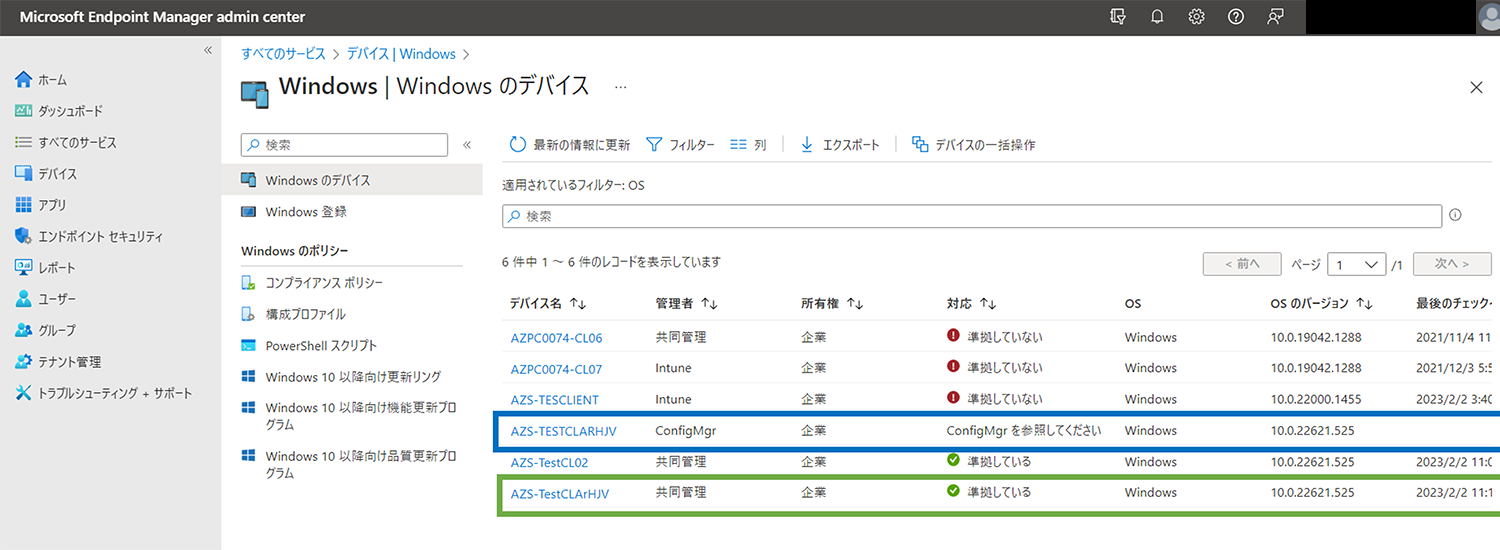Open the settings gear icon
Image resolution: width=1500 pixels, height=550 pixels.
1196,17
